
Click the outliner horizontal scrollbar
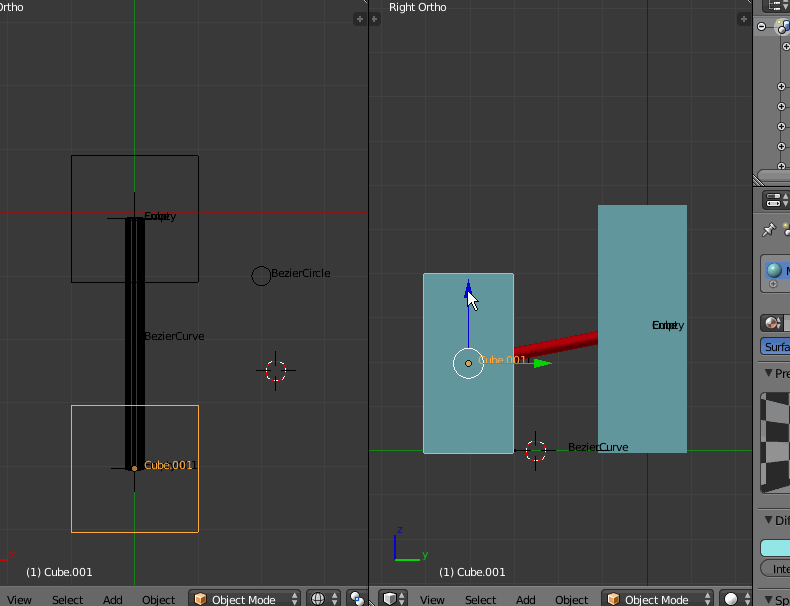click(x=773, y=175)
